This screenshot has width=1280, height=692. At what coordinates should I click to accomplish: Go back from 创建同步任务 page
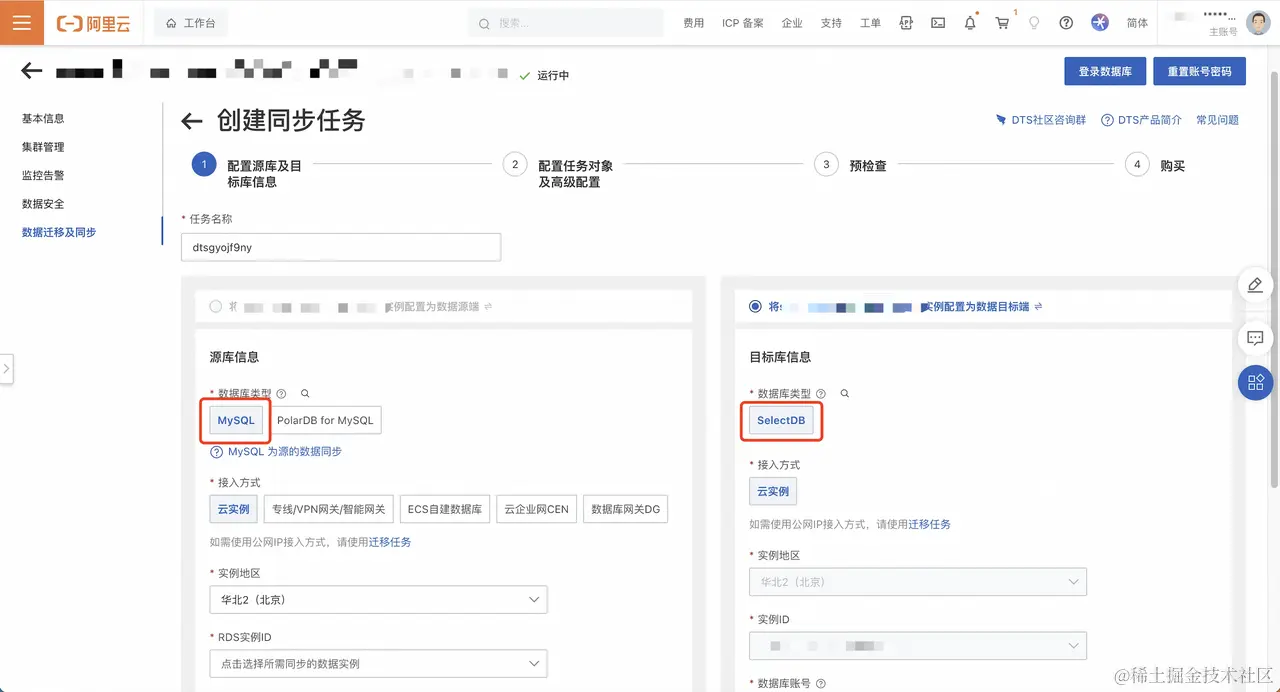click(x=191, y=122)
